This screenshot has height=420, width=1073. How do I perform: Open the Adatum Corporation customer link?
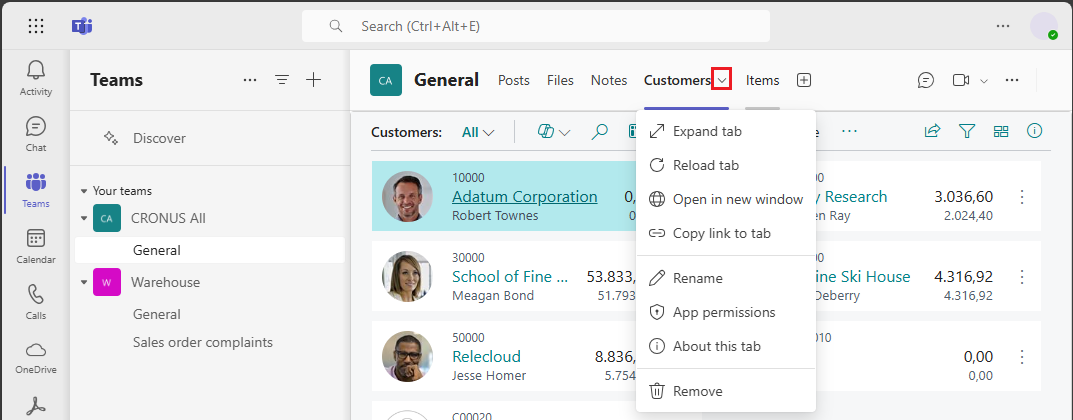pyautogui.click(x=524, y=197)
